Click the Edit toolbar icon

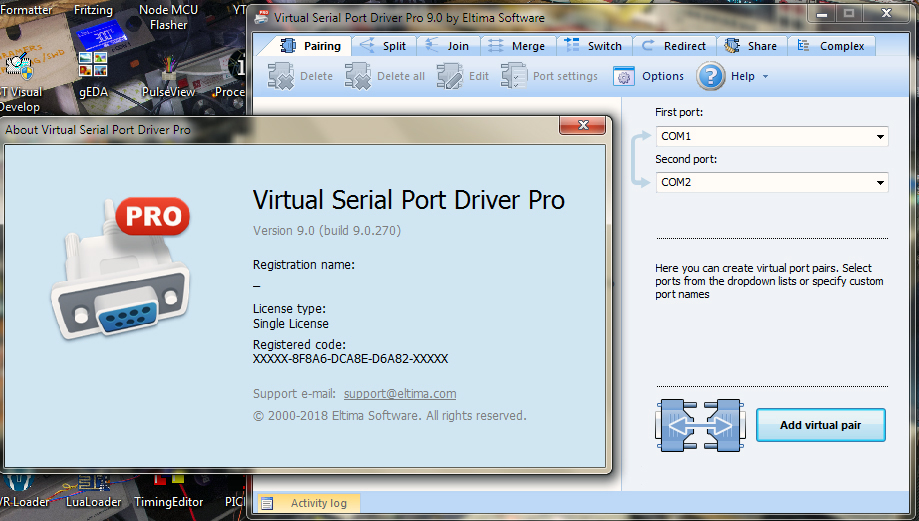[x=450, y=76]
